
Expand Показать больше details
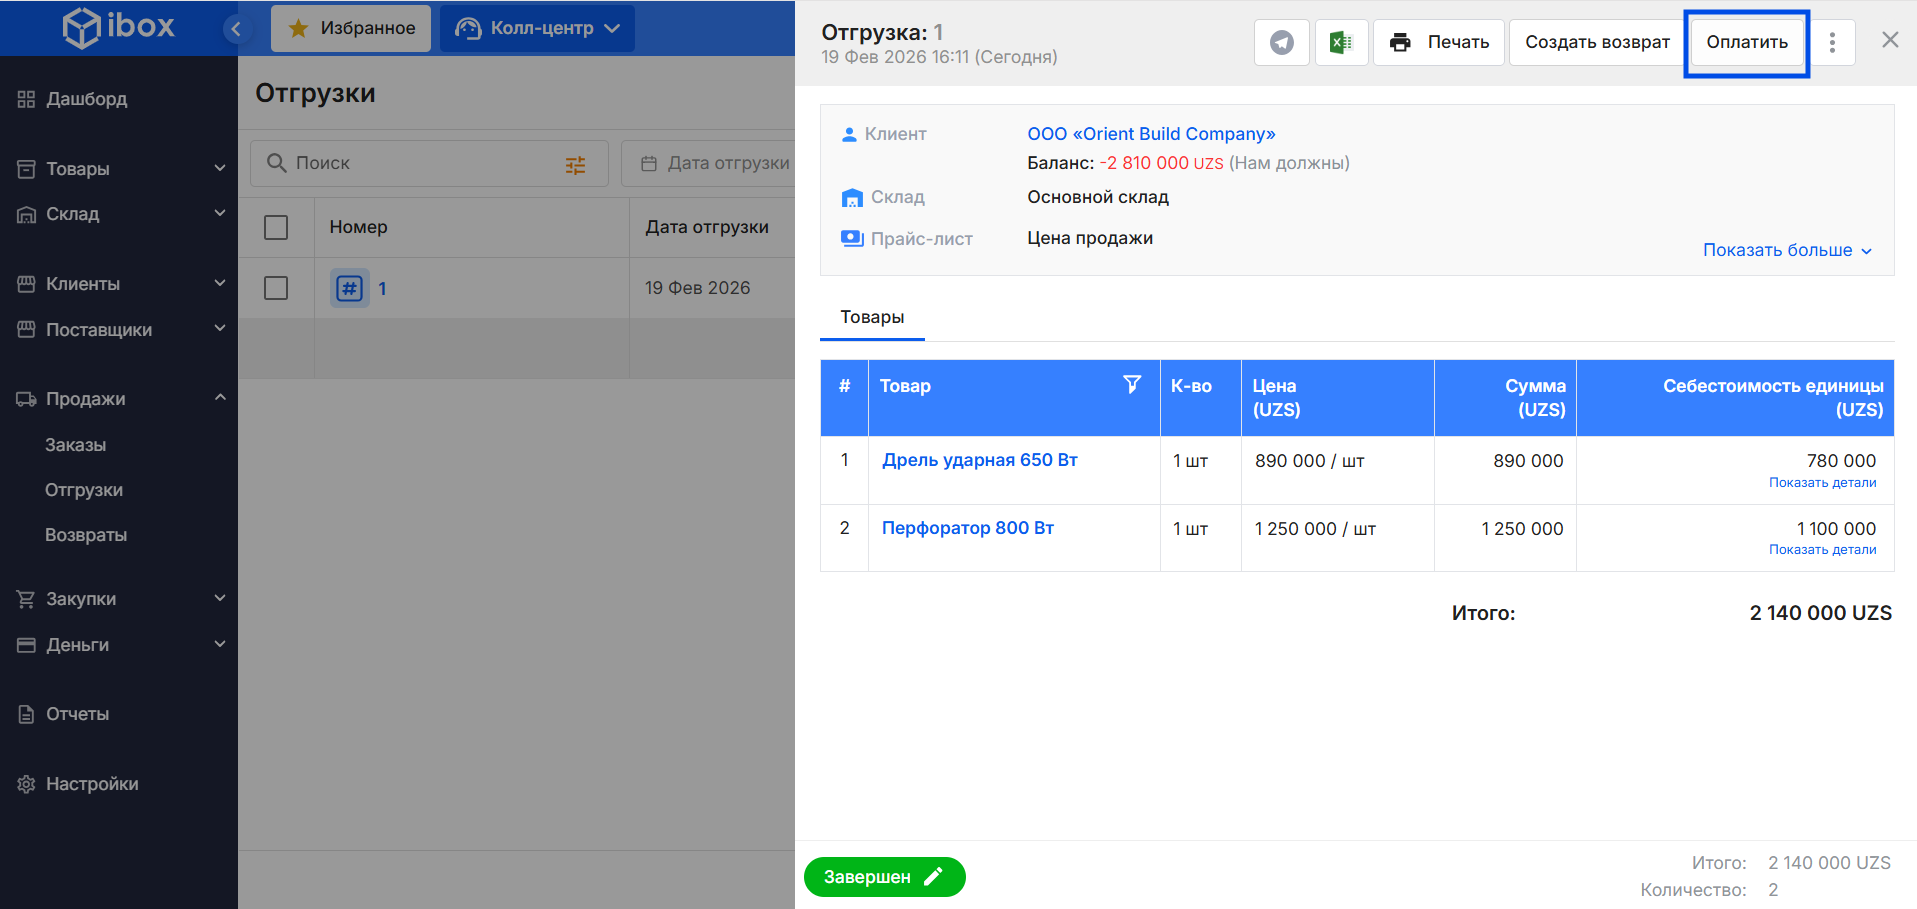pyautogui.click(x=1786, y=250)
